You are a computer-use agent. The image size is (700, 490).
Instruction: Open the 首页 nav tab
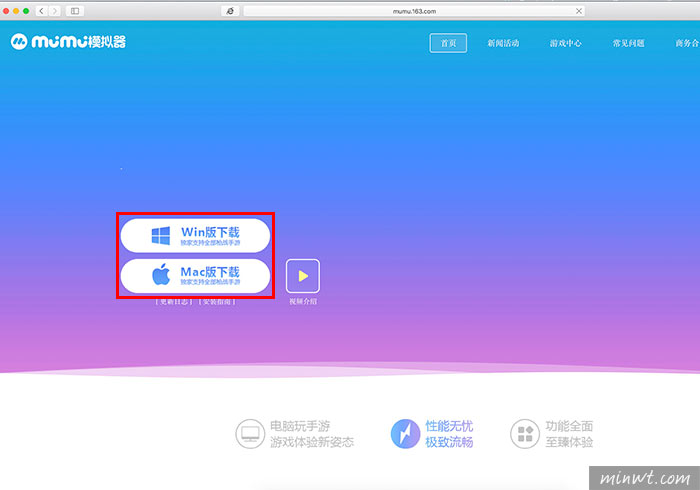tap(448, 43)
